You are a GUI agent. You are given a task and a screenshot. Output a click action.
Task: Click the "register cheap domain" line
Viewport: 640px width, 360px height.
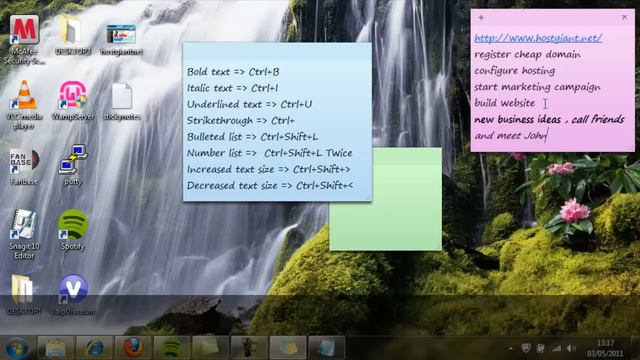pos(527,54)
